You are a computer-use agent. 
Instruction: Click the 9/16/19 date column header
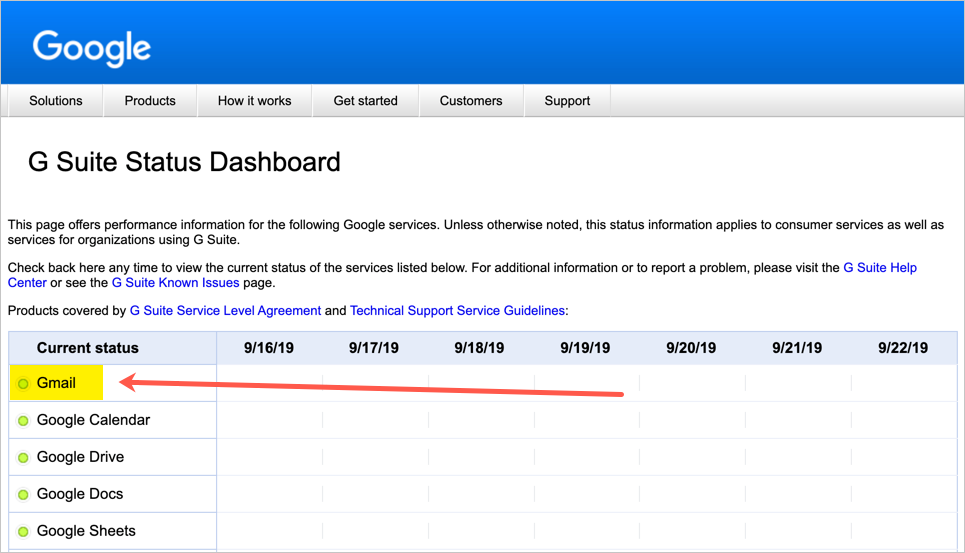coord(269,348)
